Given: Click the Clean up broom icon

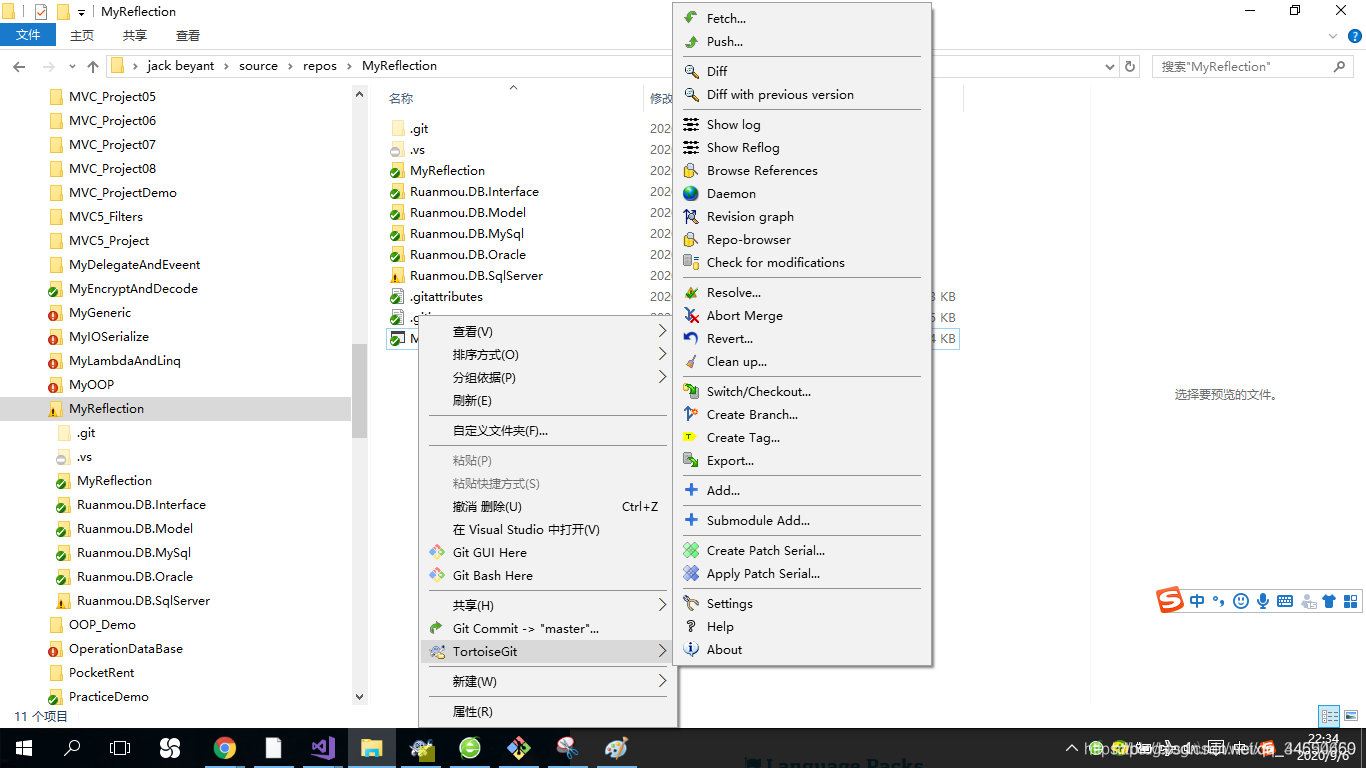Looking at the screenshot, I should tap(691, 361).
